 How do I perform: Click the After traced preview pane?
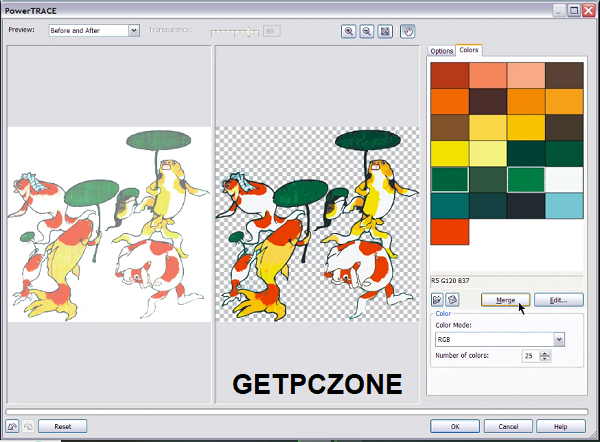[x=317, y=224]
